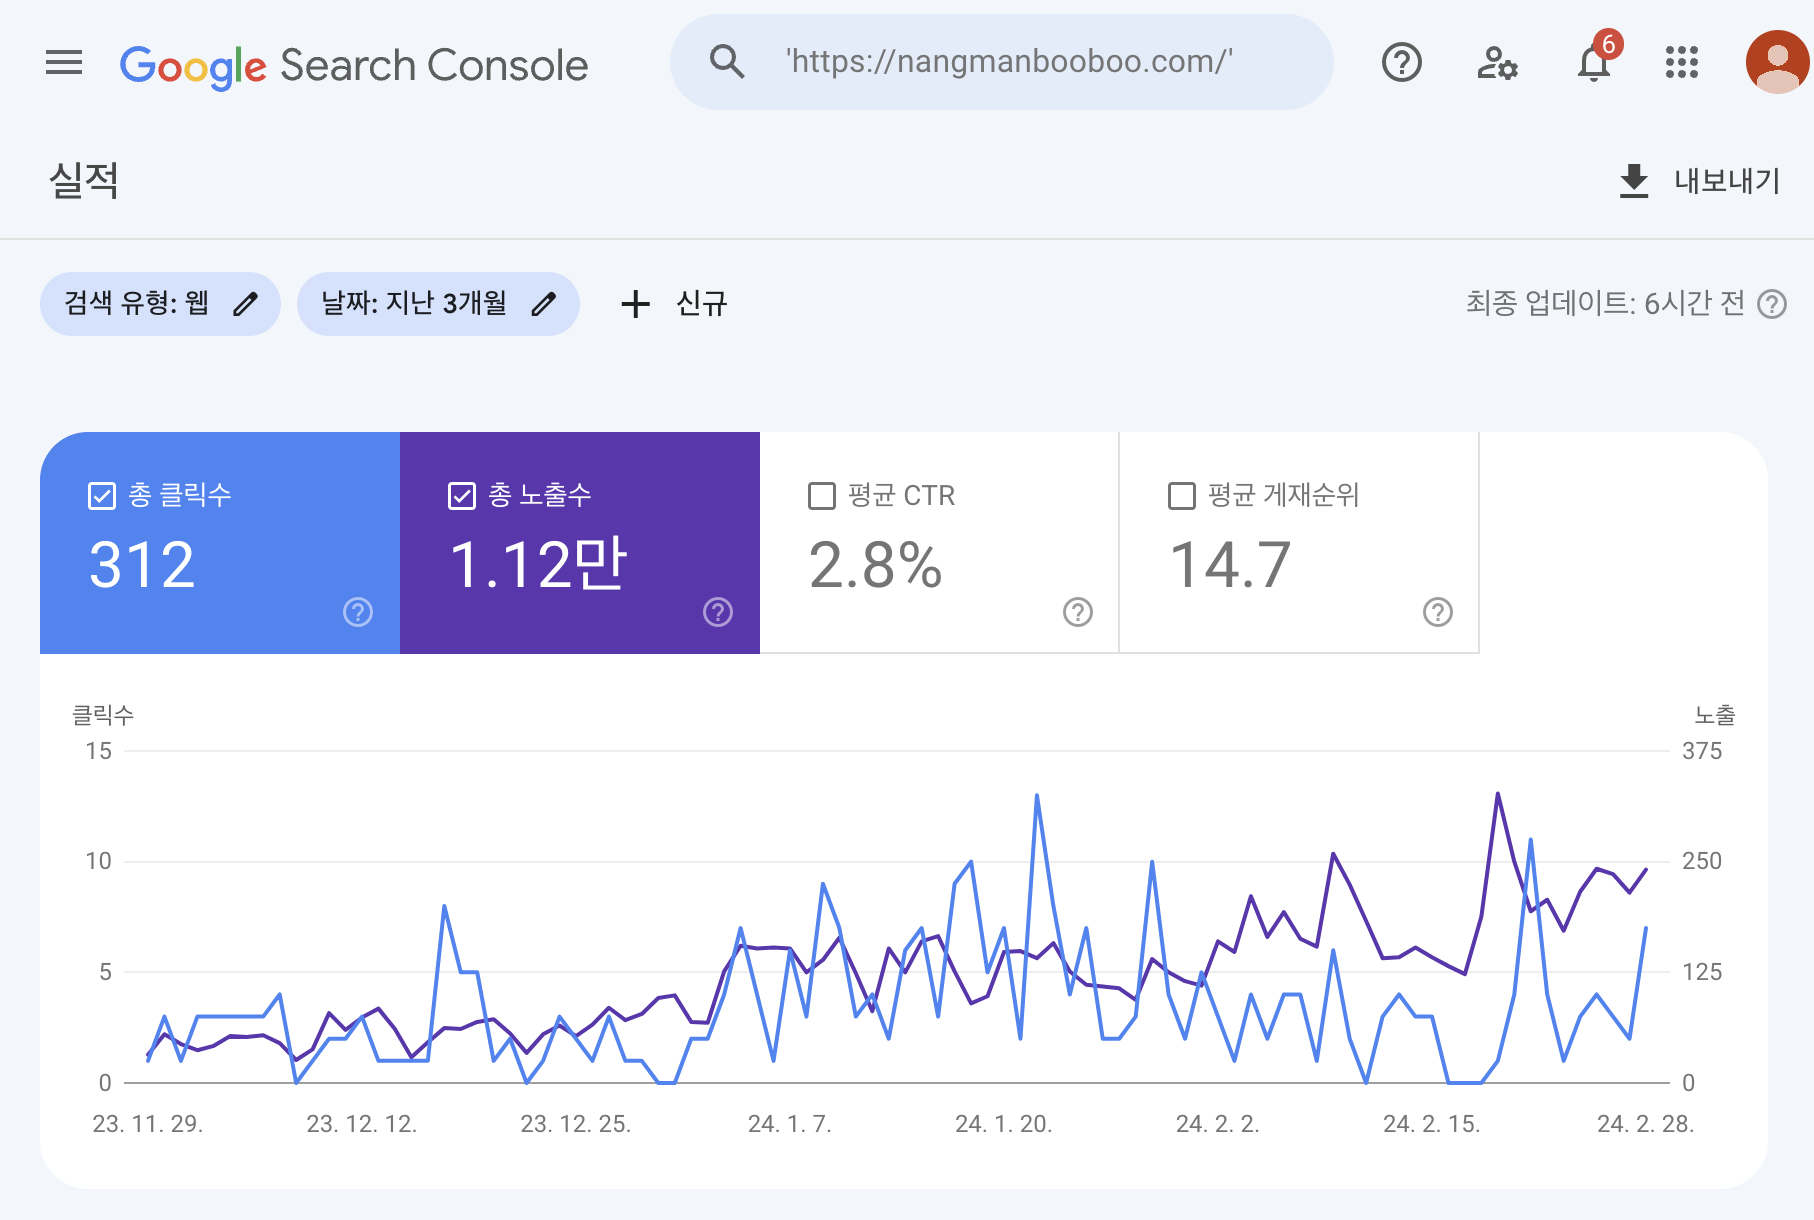
Task: Click the download arrow icon beside 내보내기
Action: (x=1634, y=181)
